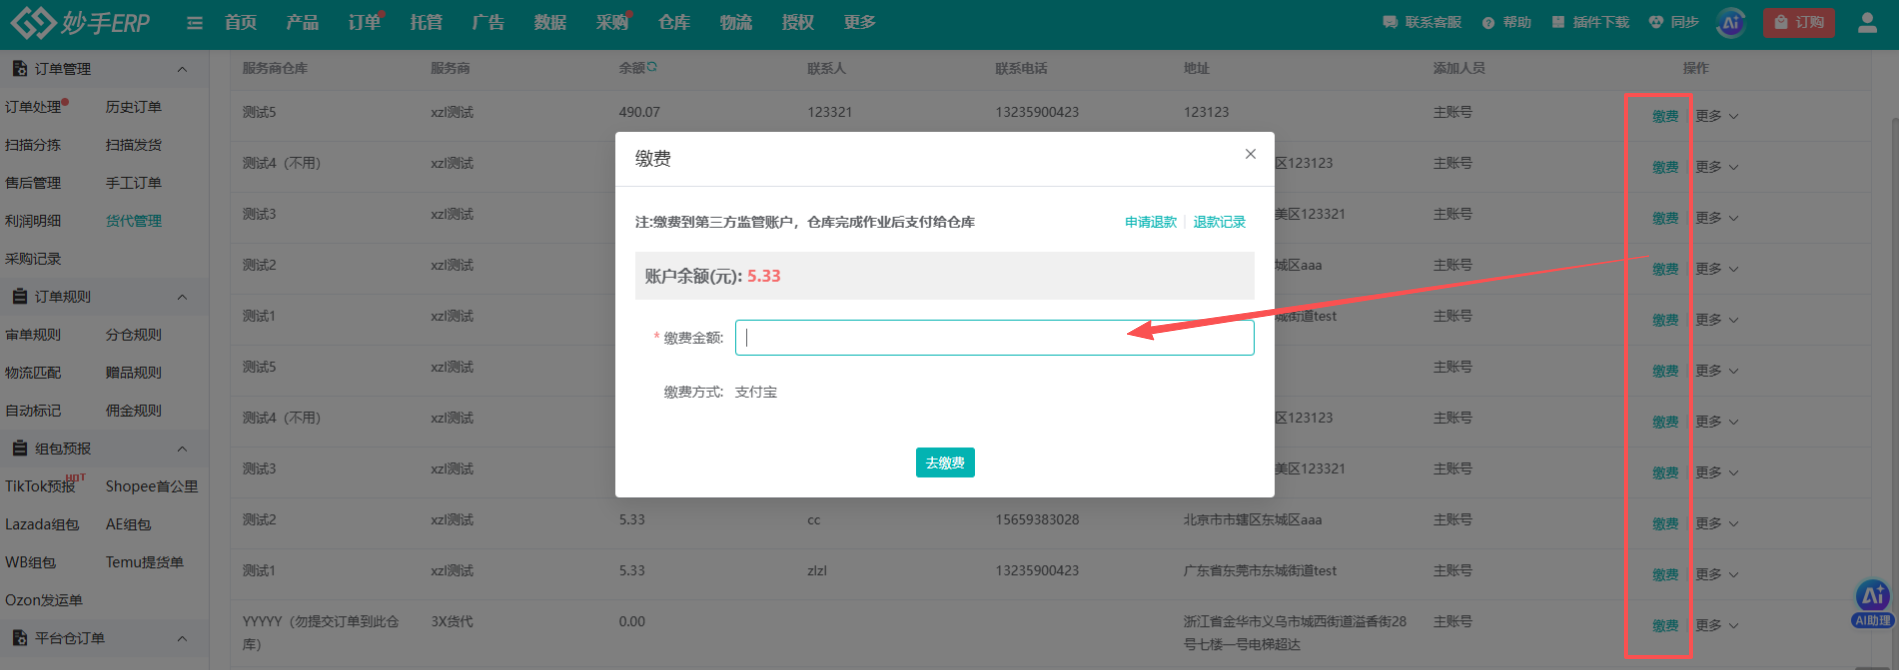The image size is (1899, 670).
Task: Open 分仓规则 in the sidebar
Action: (134, 335)
